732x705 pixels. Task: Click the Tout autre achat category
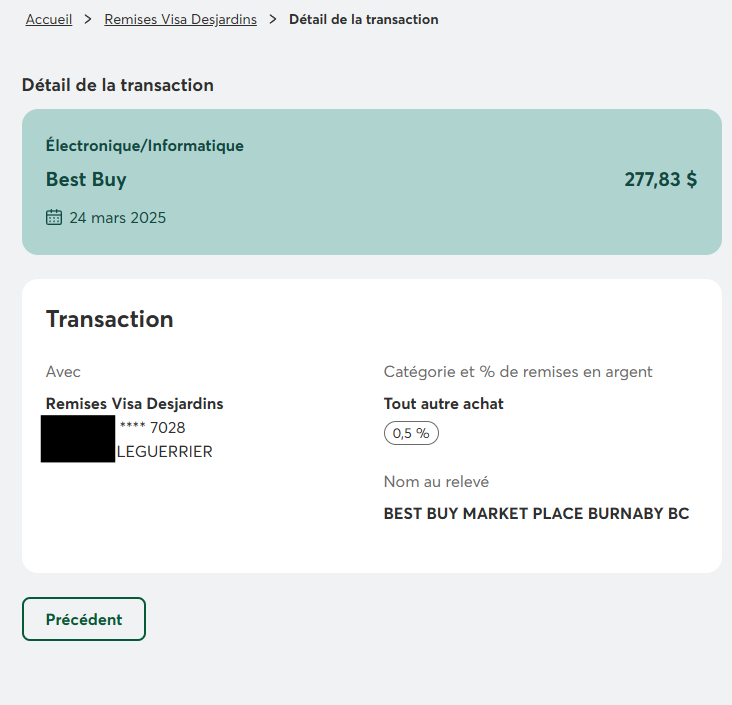click(x=444, y=404)
